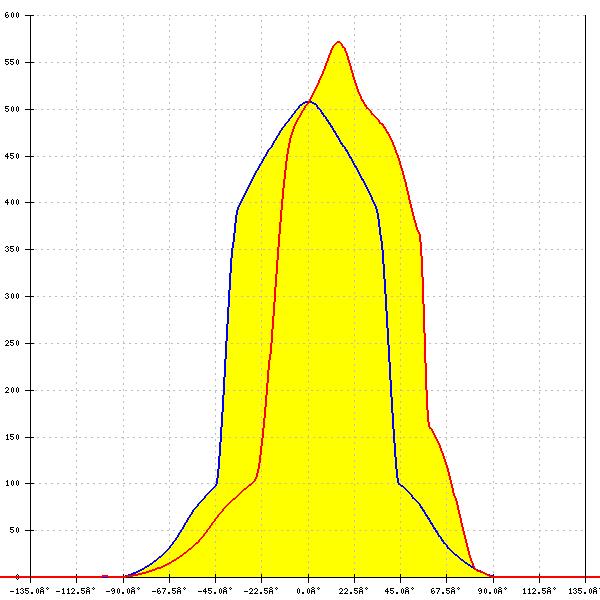Click the 600 y-axis label

[x=12, y=15]
